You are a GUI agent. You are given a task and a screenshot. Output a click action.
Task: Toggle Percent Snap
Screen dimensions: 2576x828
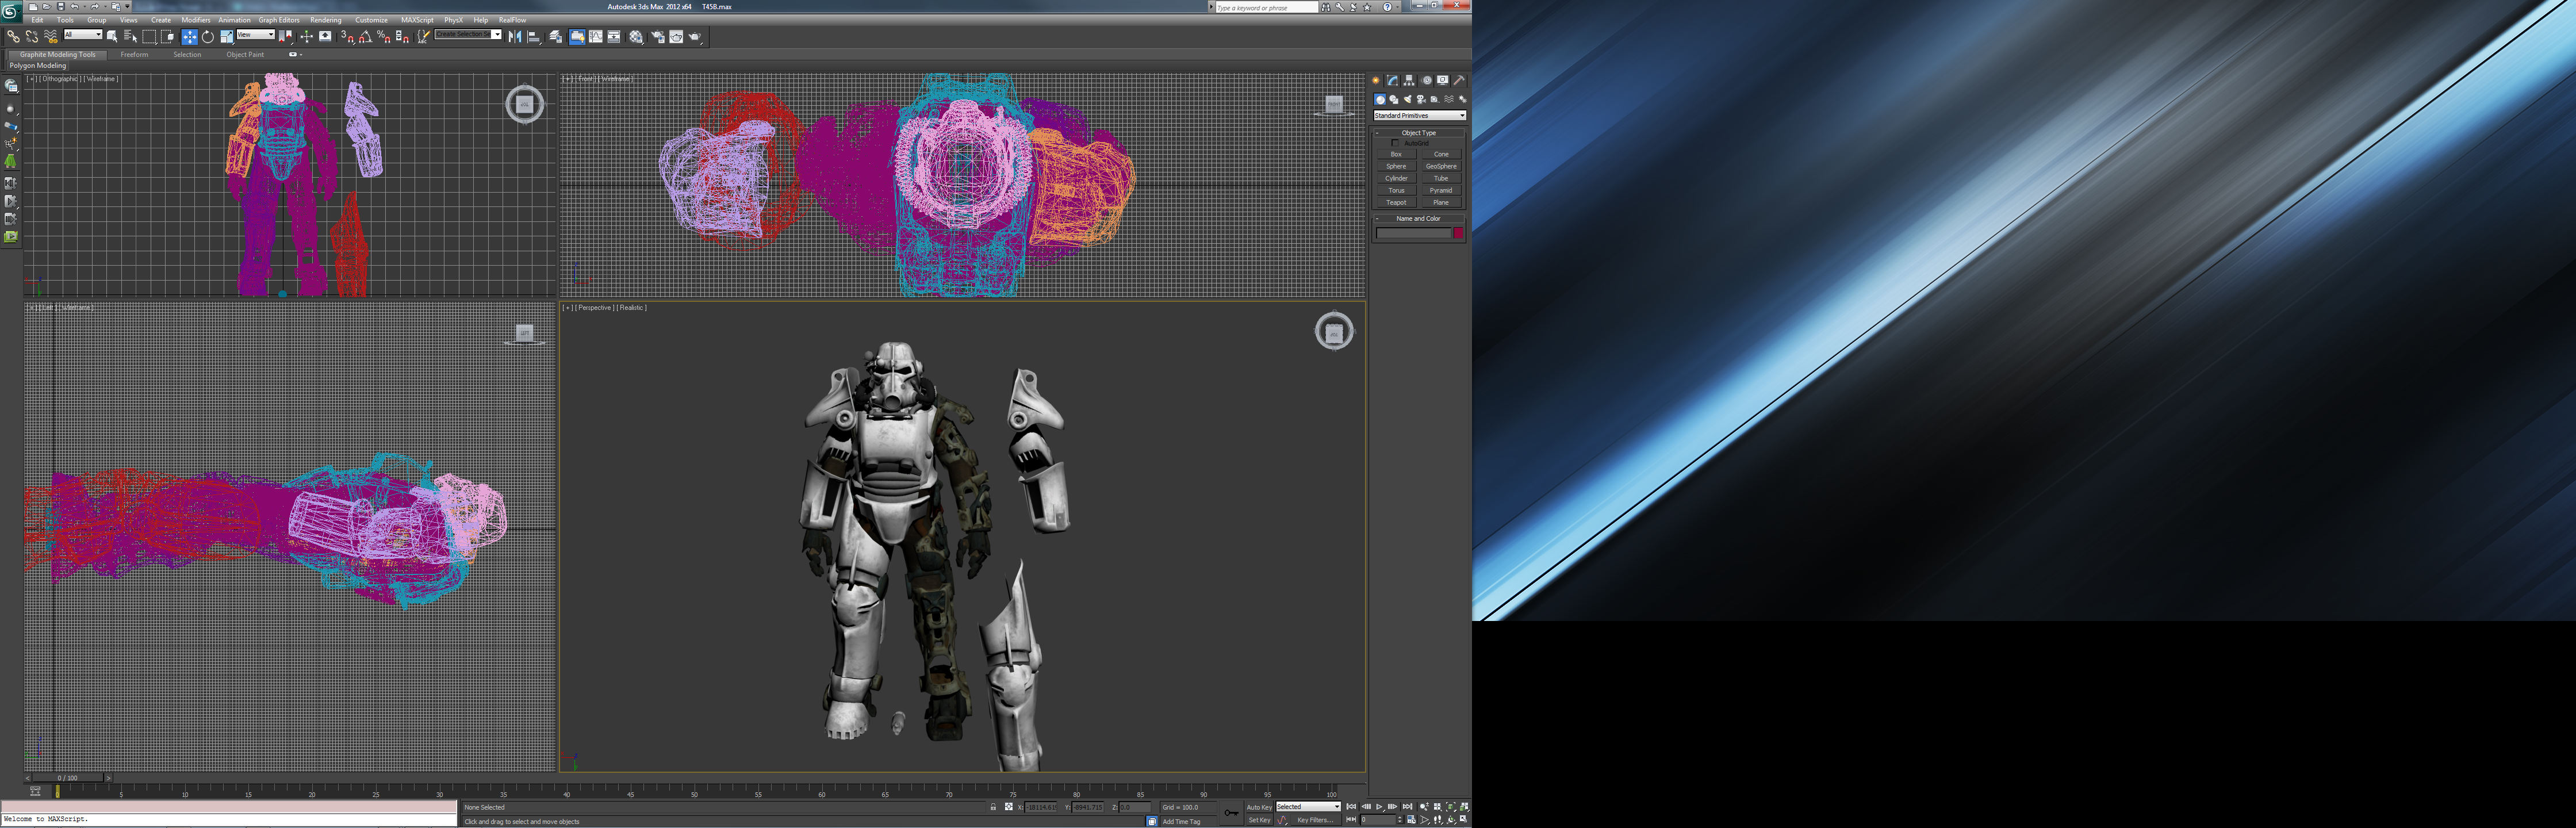(x=384, y=37)
